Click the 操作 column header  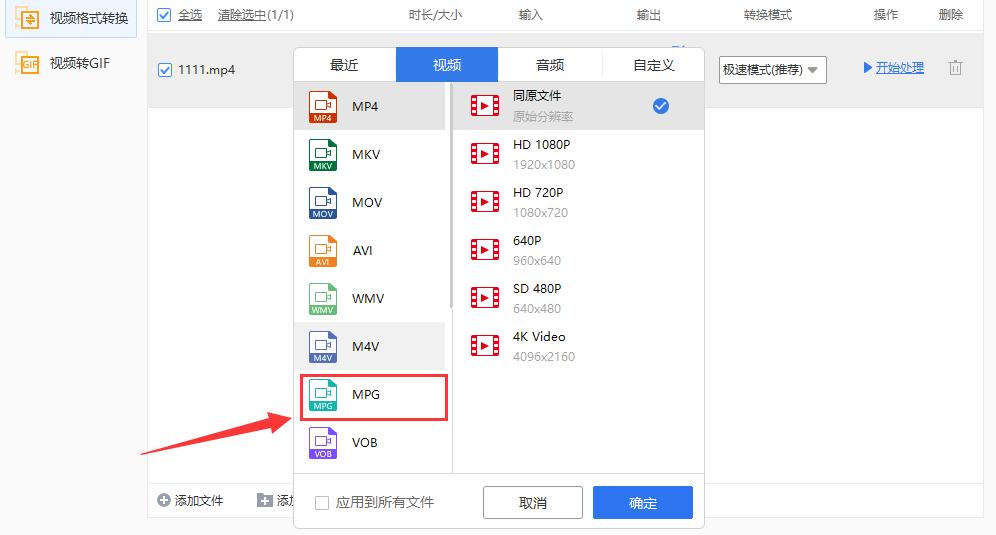coord(885,15)
